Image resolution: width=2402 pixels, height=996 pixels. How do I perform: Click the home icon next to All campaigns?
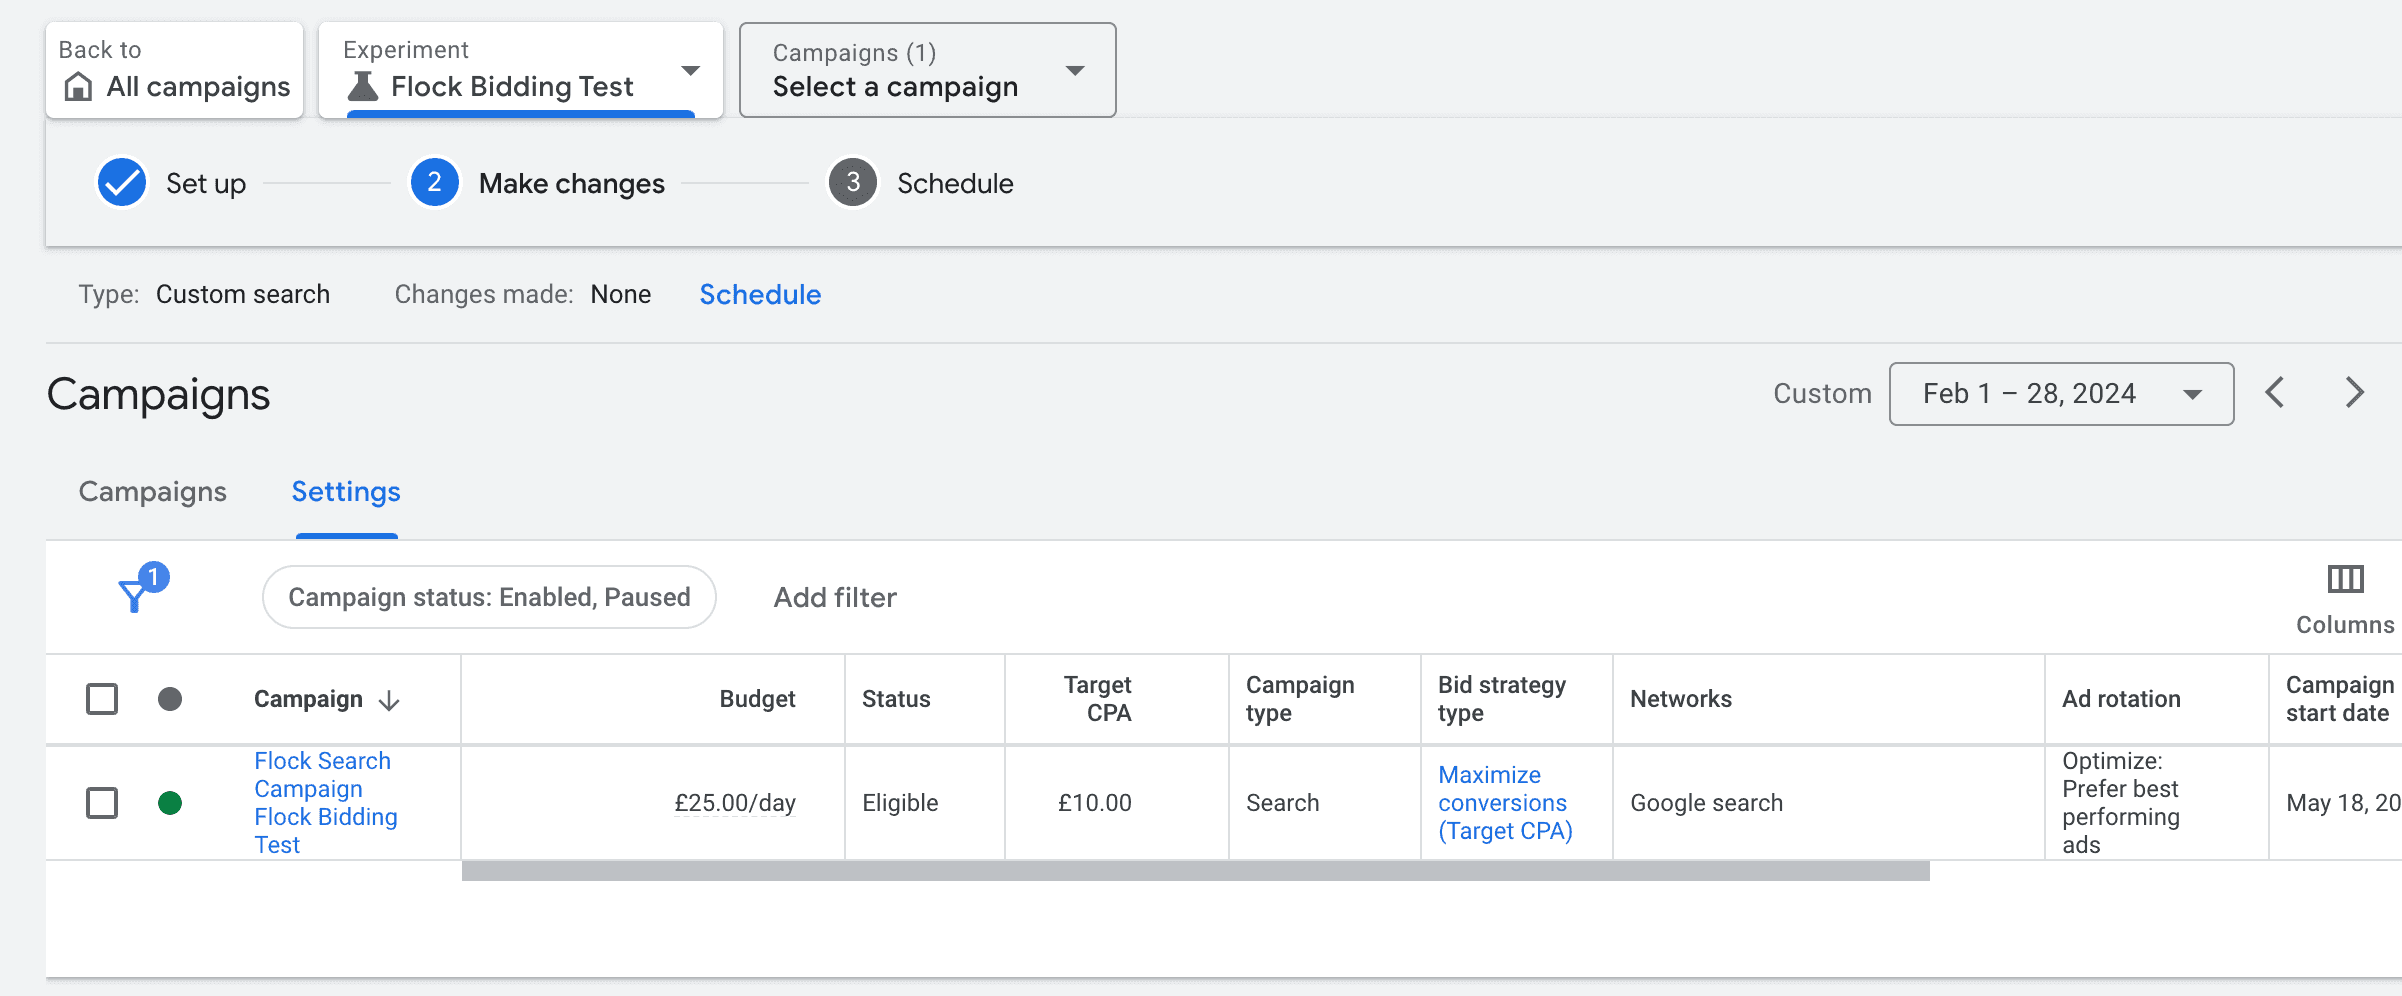coord(77,87)
